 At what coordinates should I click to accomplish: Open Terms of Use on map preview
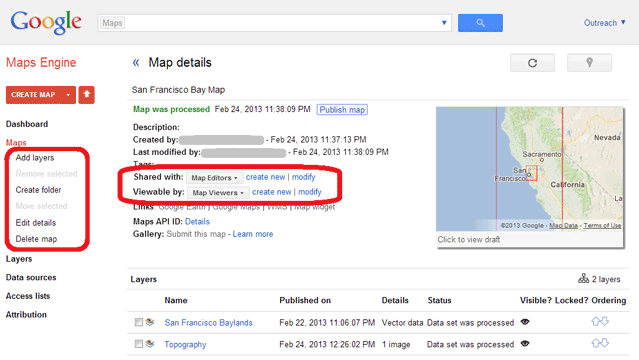click(x=602, y=225)
